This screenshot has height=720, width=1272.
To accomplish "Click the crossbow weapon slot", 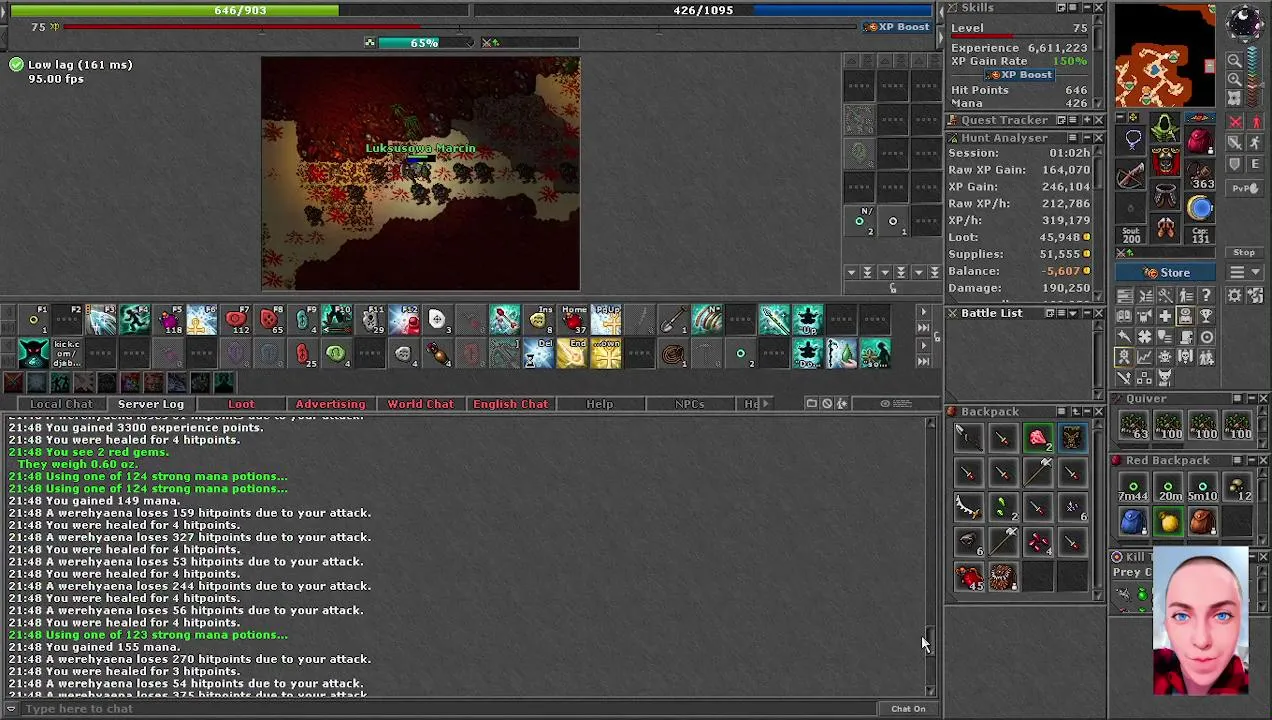I will (1132, 177).
